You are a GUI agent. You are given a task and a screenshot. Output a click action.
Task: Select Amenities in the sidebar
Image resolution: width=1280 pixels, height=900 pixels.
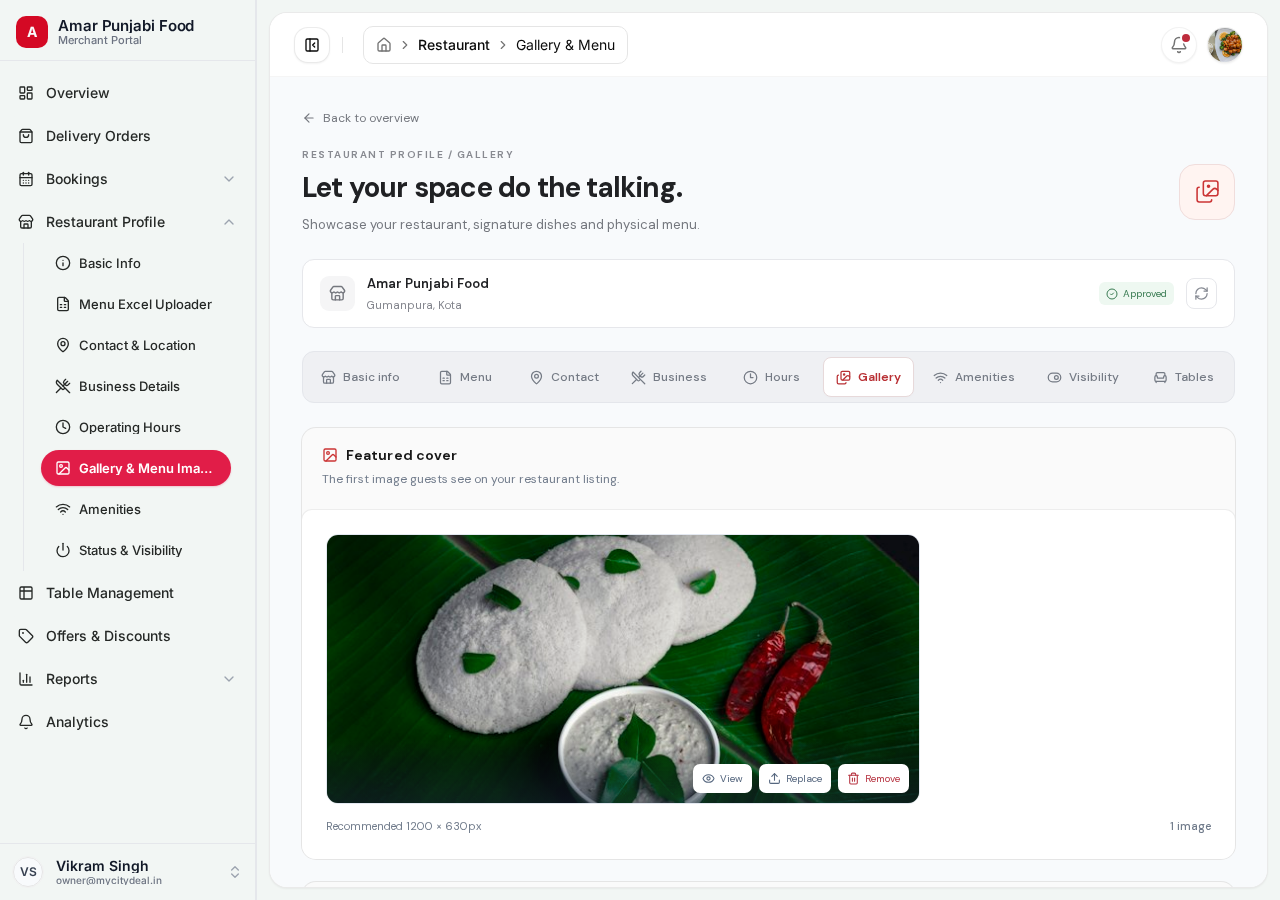click(x=136, y=509)
